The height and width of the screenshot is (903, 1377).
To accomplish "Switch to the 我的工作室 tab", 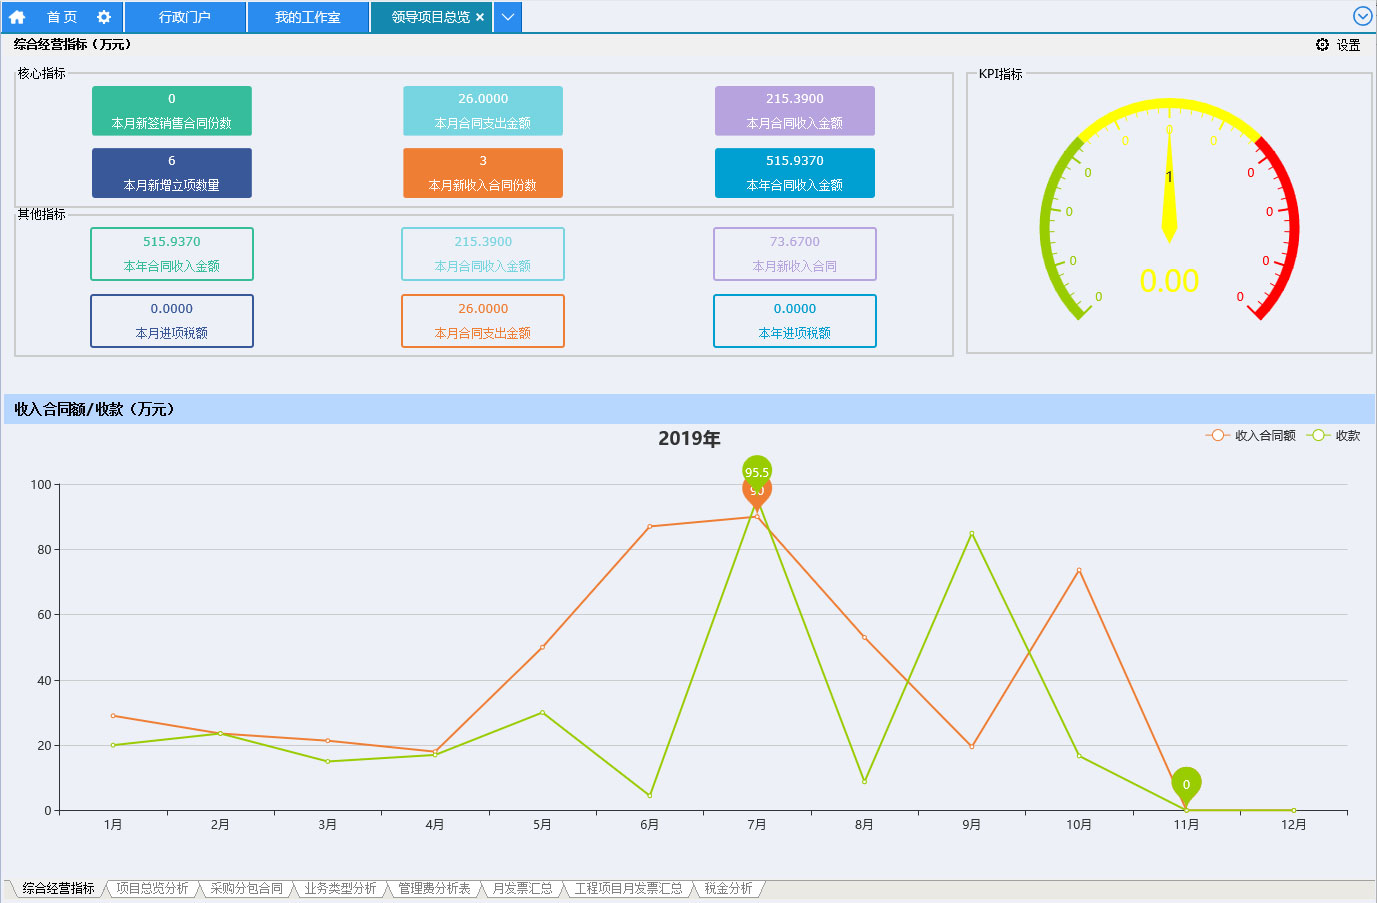I will click(308, 17).
